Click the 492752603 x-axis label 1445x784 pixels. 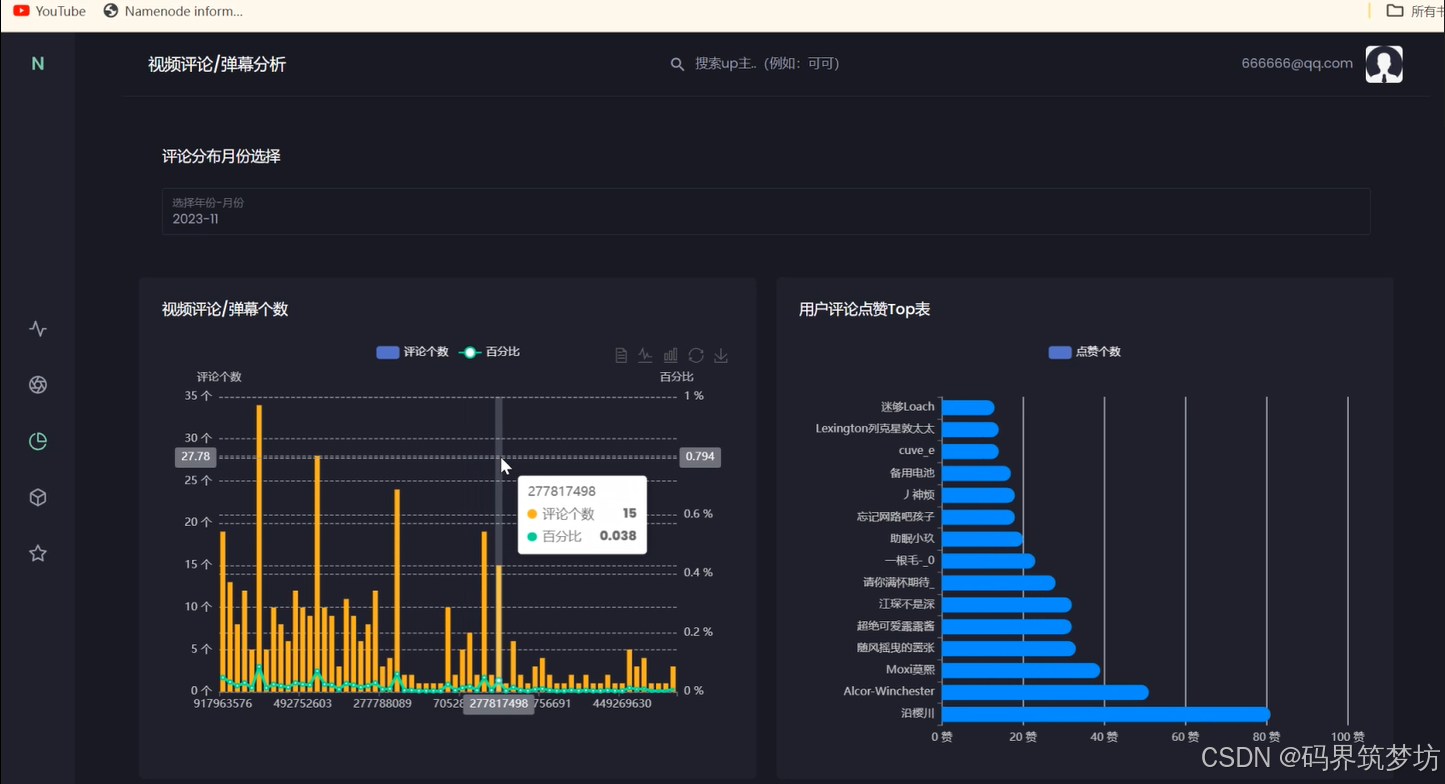click(302, 703)
